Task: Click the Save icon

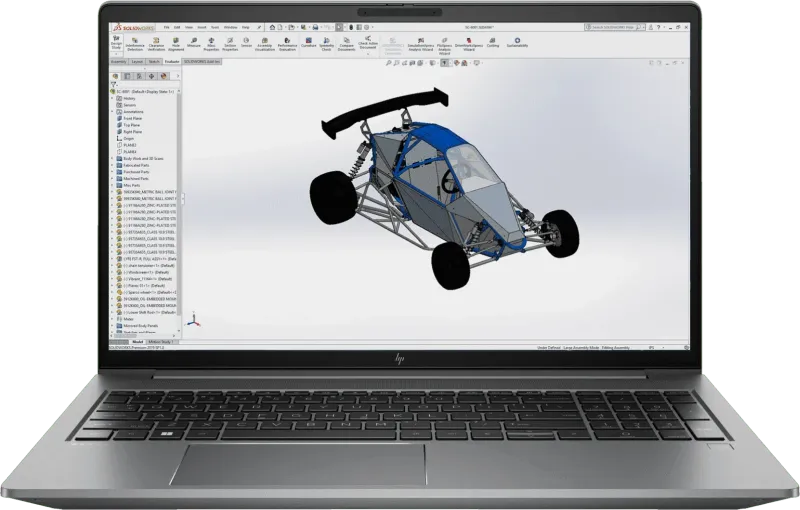Action: pos(304,27)
